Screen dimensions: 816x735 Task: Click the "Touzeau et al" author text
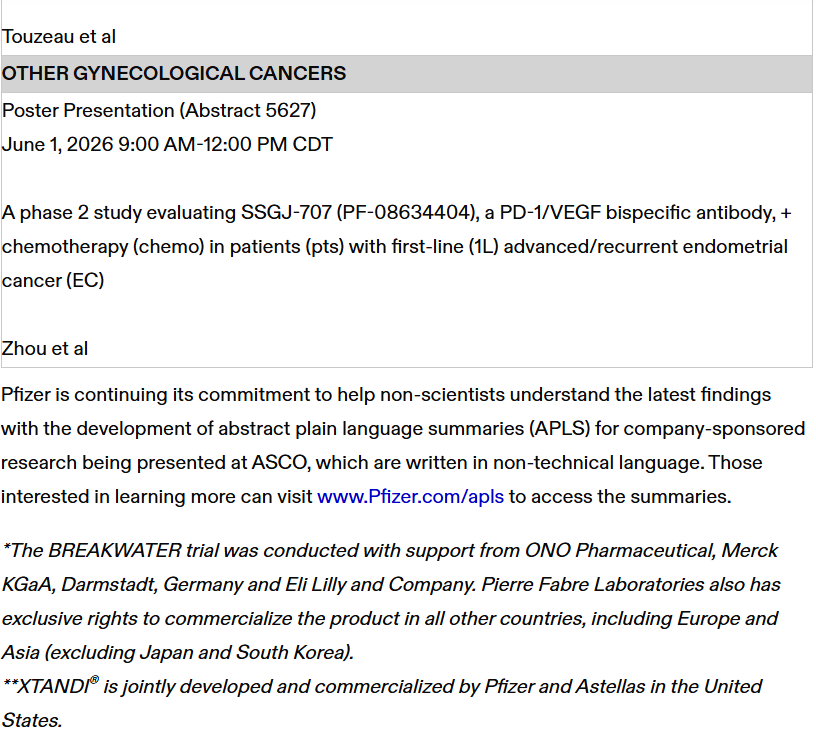point(59,37)
